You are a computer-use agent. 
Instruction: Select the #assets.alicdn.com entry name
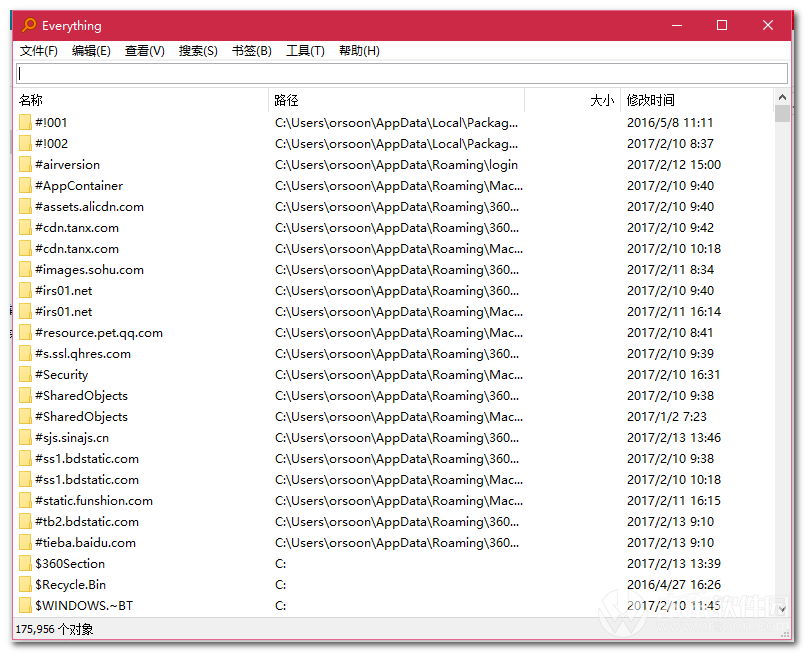pyautogui.click(x=89, y=207)
